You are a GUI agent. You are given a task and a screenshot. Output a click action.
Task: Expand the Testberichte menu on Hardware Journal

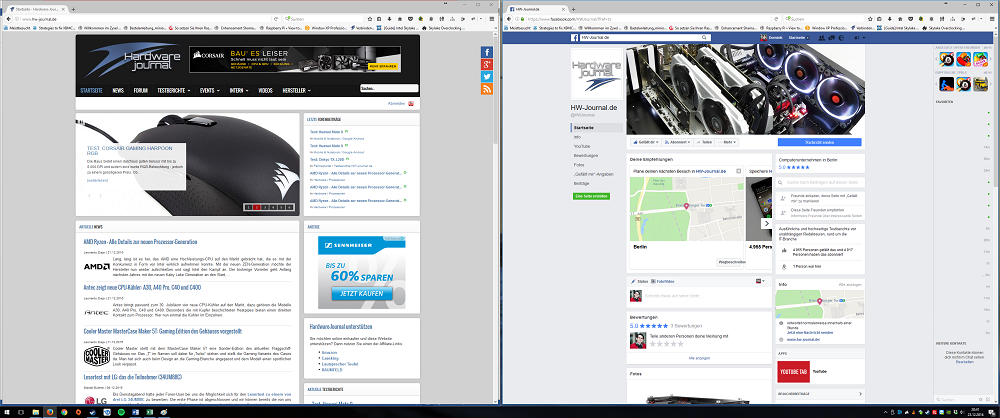(172, 91)
